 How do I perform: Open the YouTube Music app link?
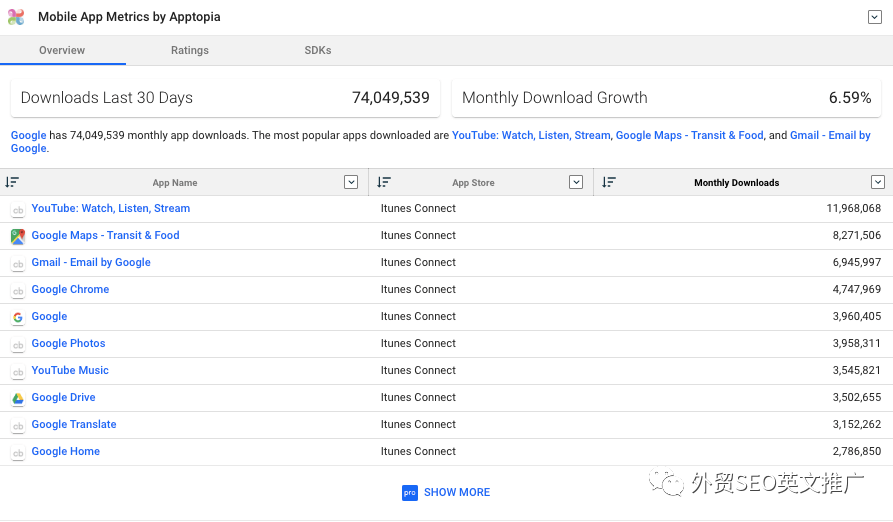(x=70, y=370)
